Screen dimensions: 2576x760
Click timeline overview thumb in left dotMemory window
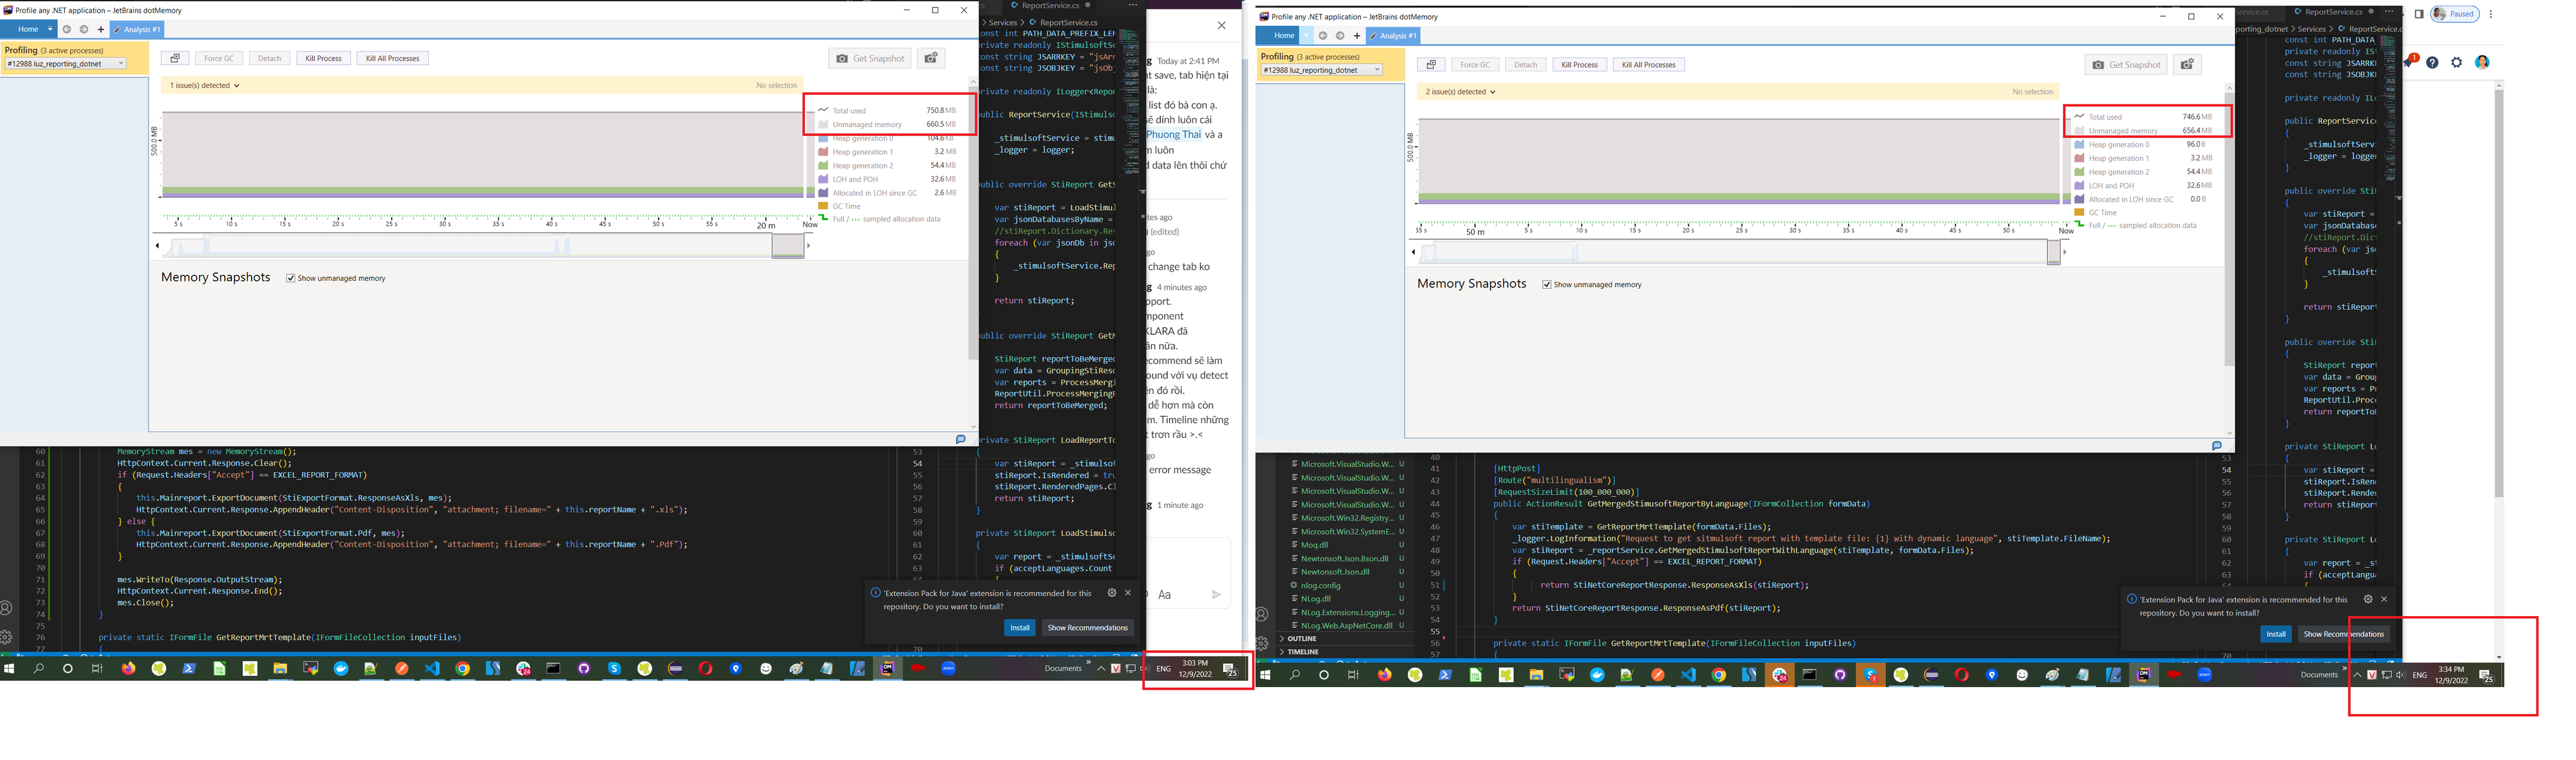pyautogui.click(x=788, y=246)
